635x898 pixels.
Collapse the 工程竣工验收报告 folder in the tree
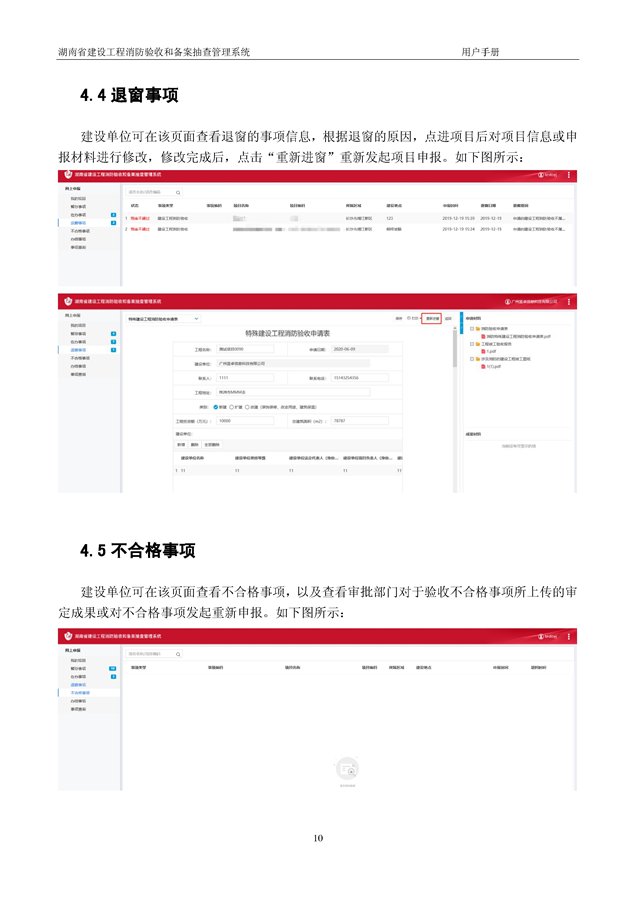pyautogui.click(x=470, y=343)
